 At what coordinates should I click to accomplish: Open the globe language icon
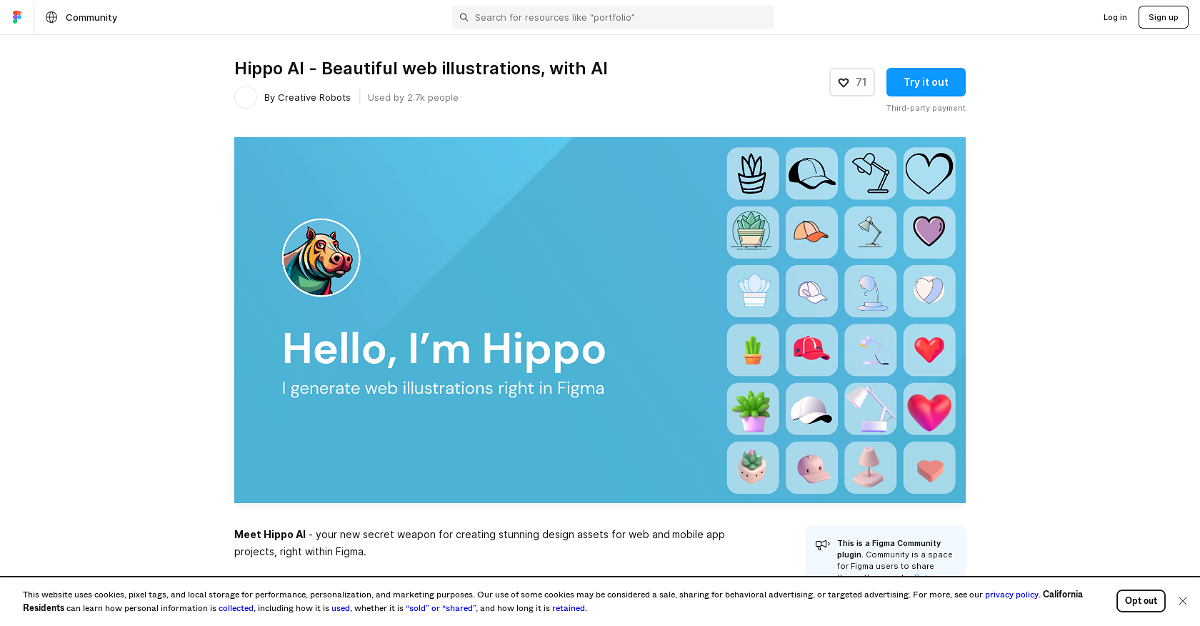(51, 17)
